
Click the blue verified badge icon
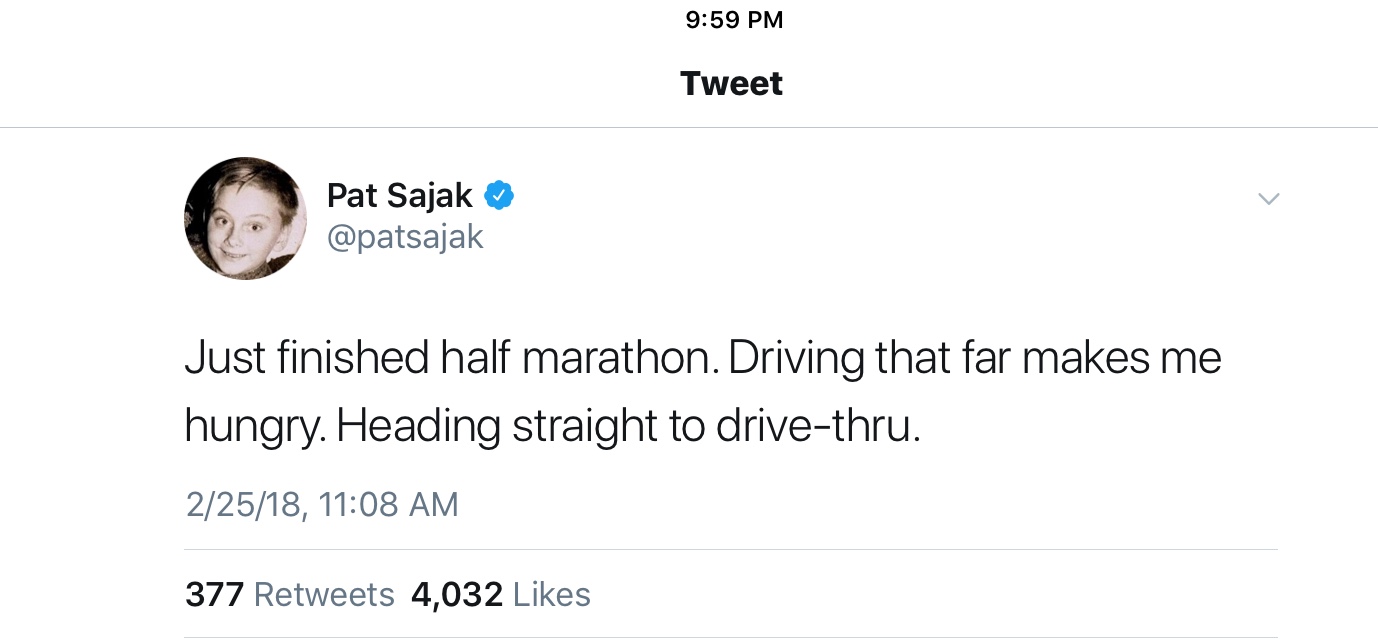[499, 195]
